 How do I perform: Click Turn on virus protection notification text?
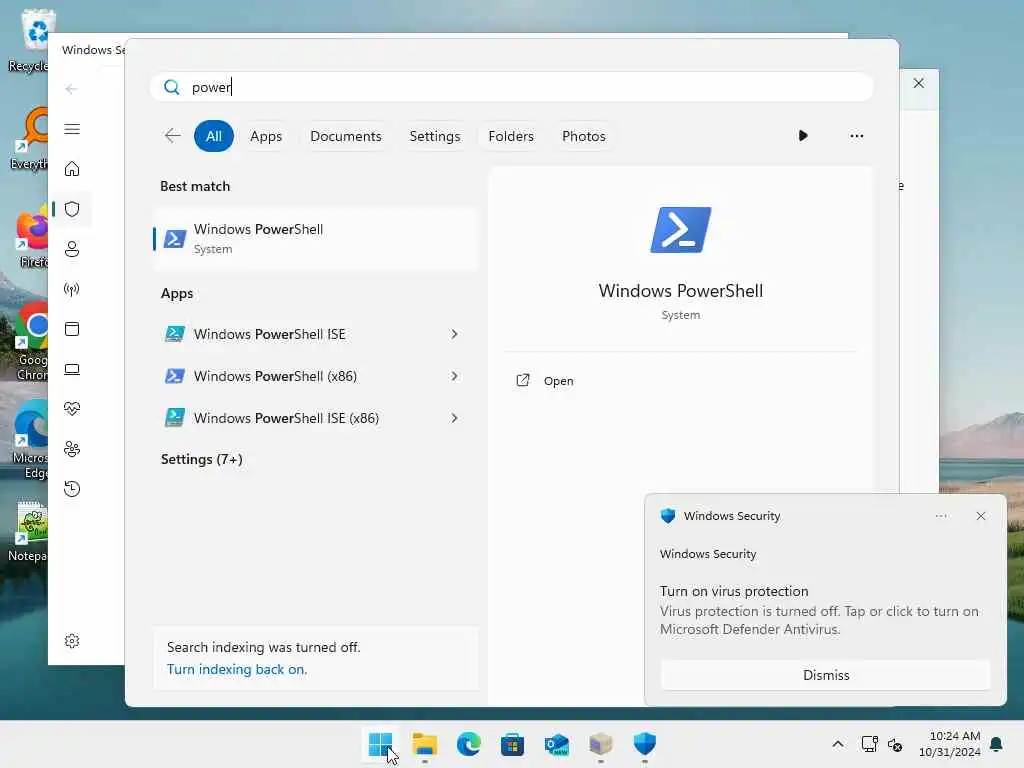click(734, 591)
